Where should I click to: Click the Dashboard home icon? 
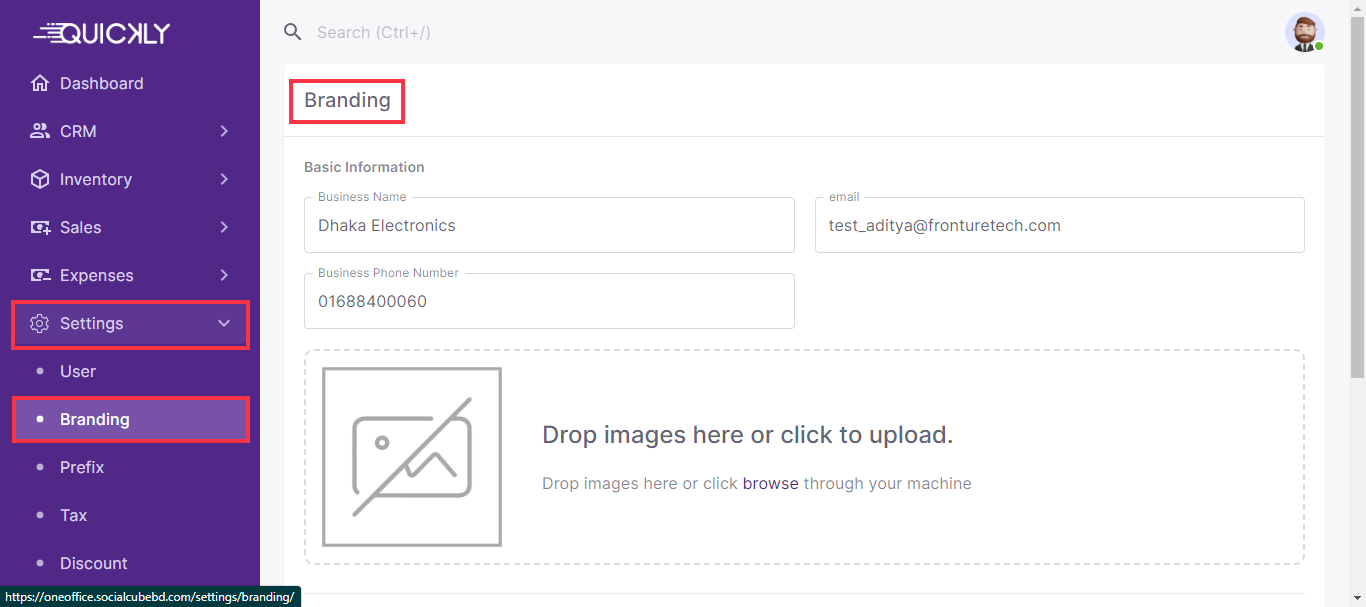tap(40, 83)
